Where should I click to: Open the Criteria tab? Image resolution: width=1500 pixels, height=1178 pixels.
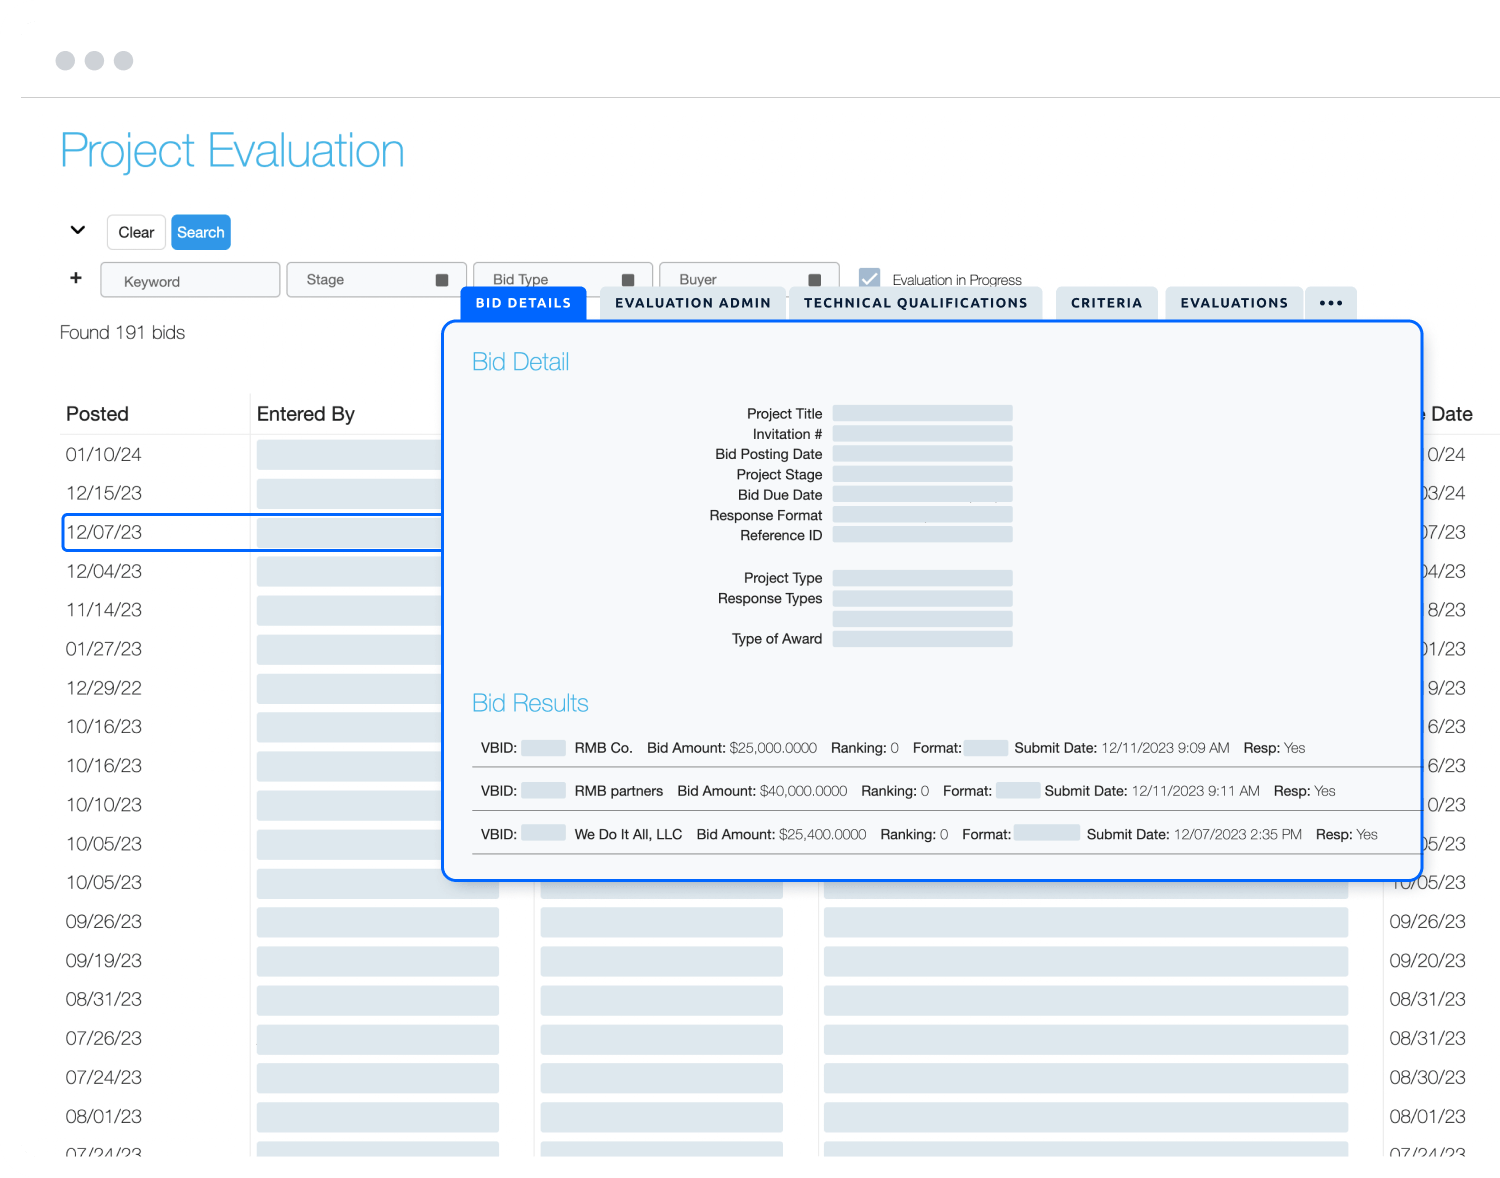1106,303
